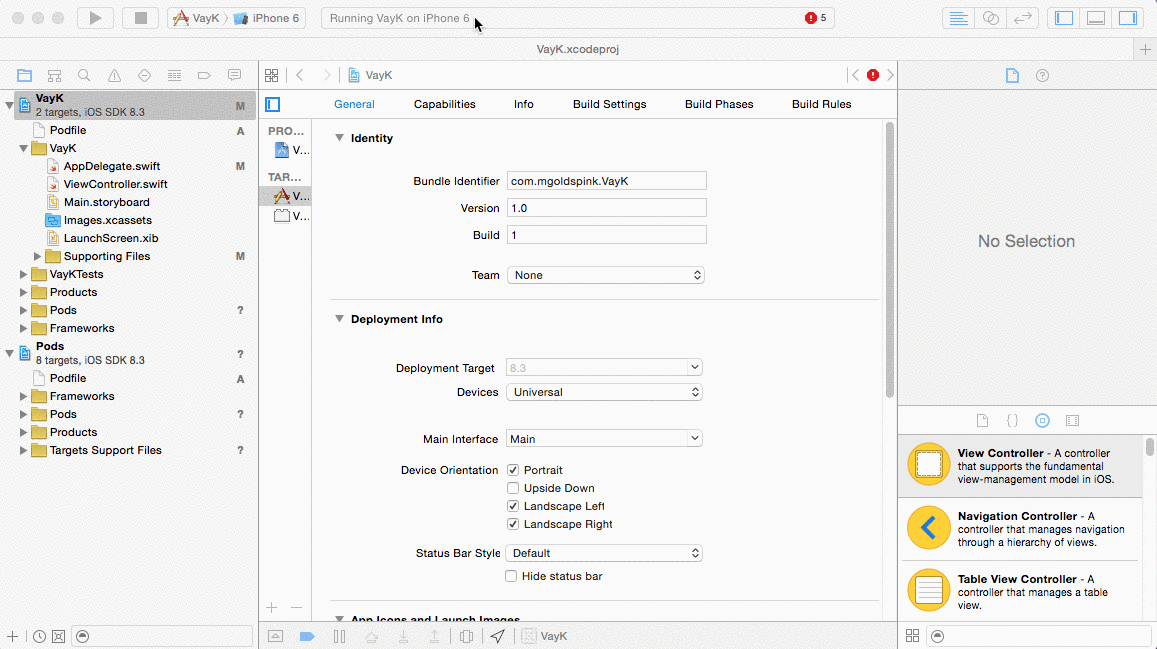Enable the Upside Down orientation checkbox

coord(513,488)
